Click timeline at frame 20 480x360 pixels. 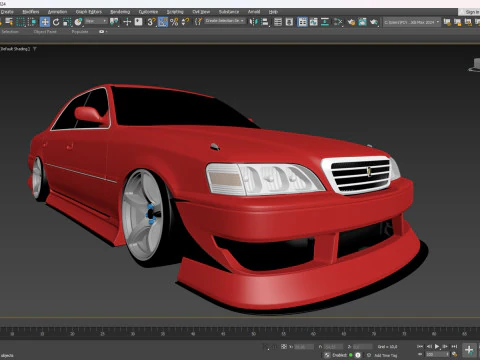[x=72, y=334]
